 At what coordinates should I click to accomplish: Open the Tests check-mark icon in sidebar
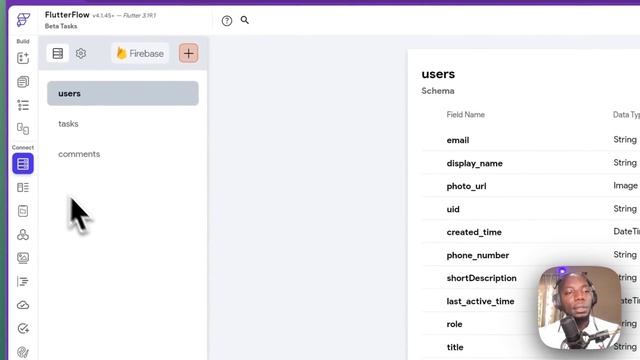[23, 329]
